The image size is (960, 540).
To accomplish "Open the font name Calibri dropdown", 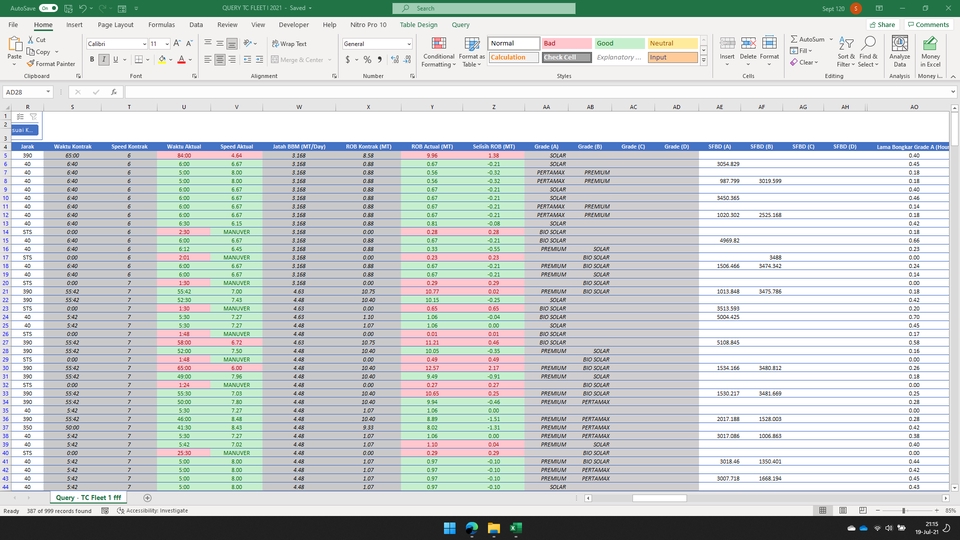I will 144,44.
